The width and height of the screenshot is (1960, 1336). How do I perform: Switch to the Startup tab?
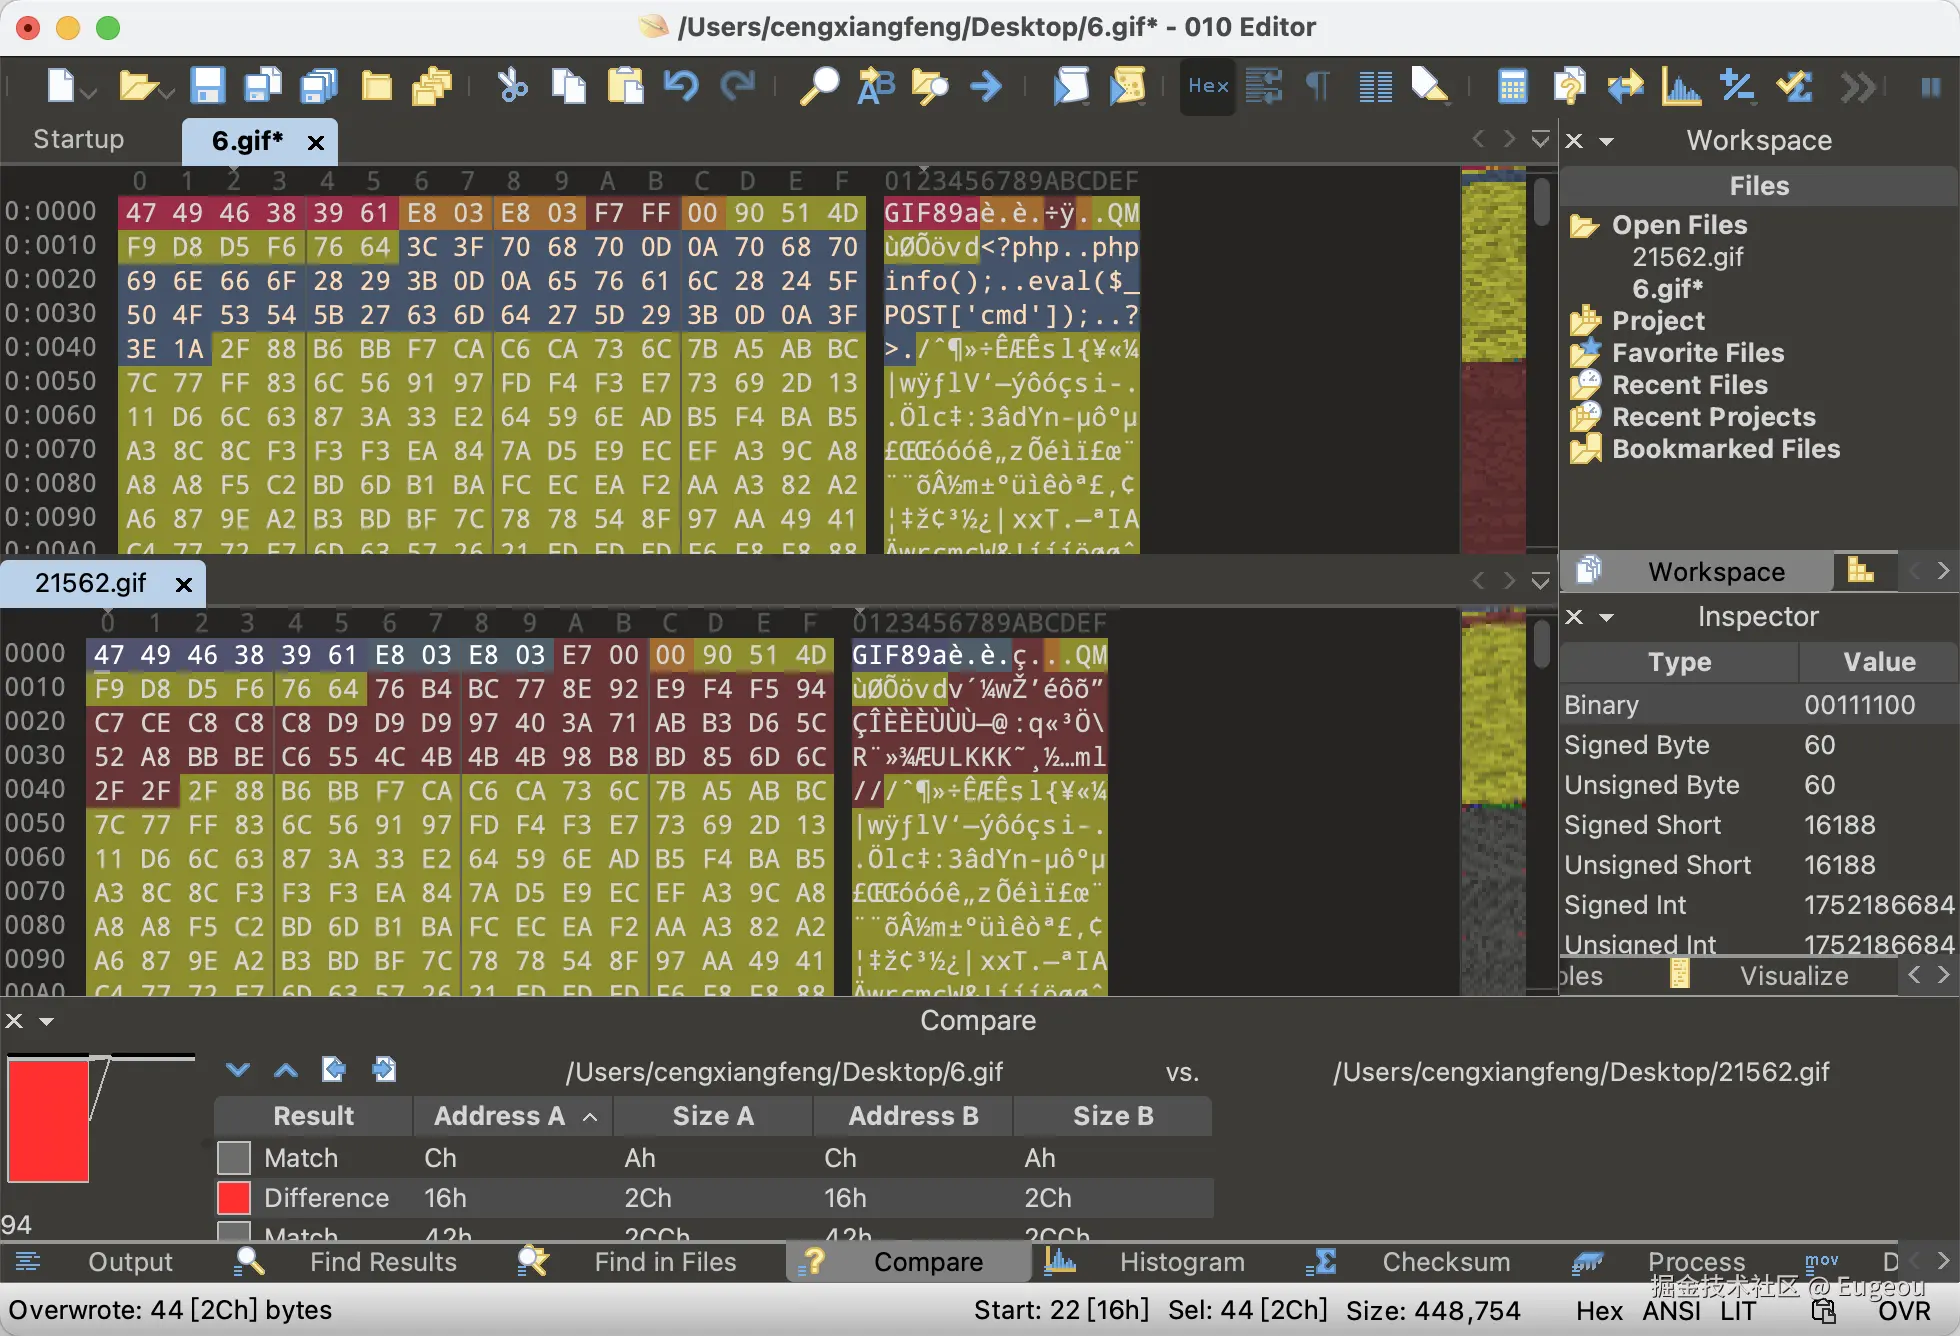tap(79, 140)
